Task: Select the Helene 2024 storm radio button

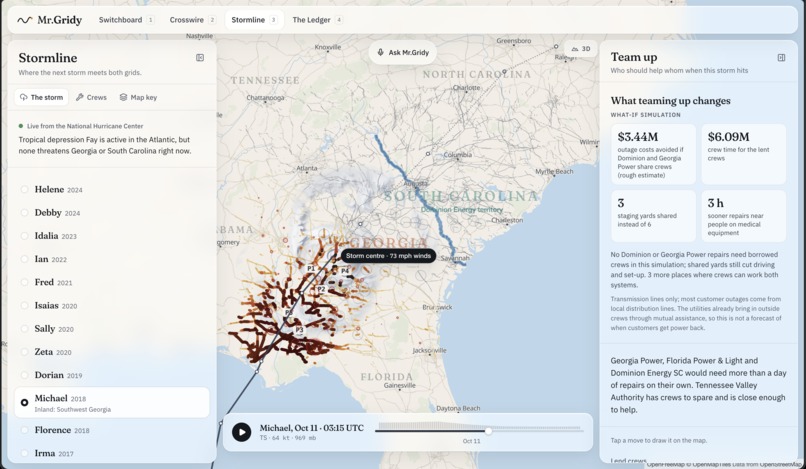Action: (24, 189)
